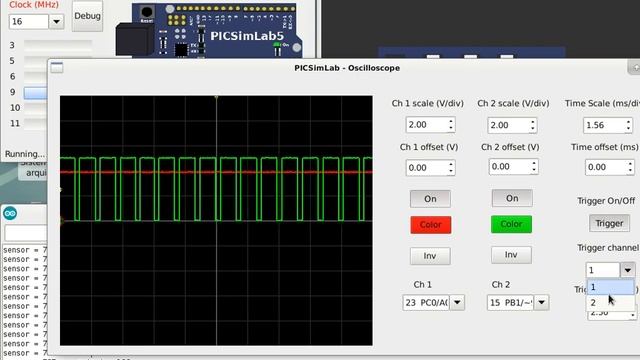Viewport: 640px width, 360px height.
Task: Click the Time Scale value 1.56
Action: [x=604, y=125]
